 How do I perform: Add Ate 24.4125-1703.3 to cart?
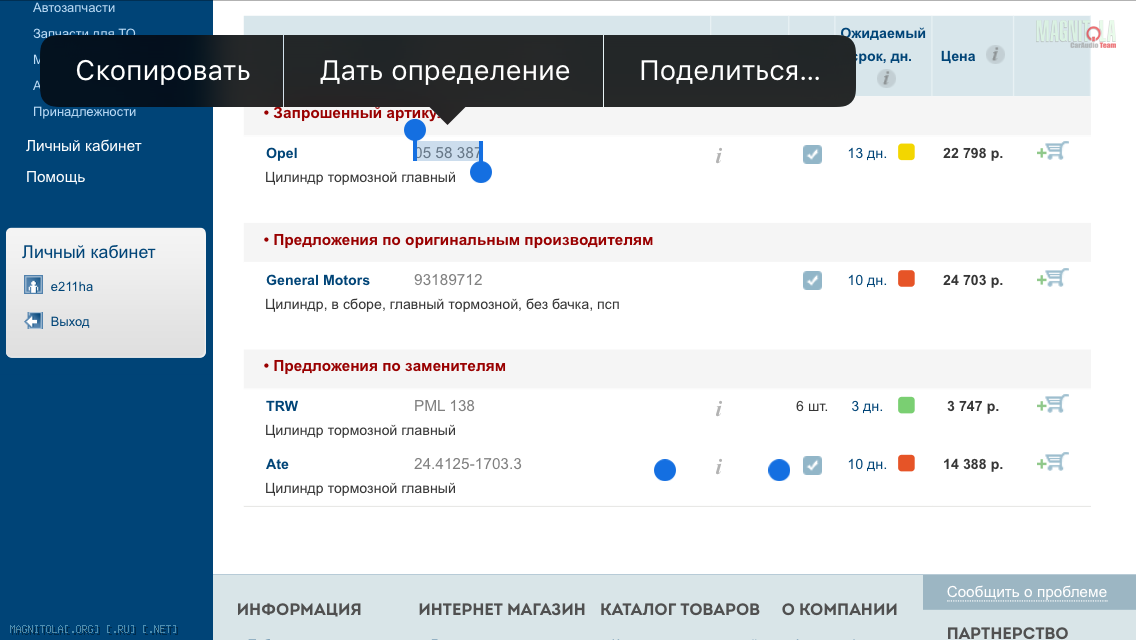point(1053,462)
